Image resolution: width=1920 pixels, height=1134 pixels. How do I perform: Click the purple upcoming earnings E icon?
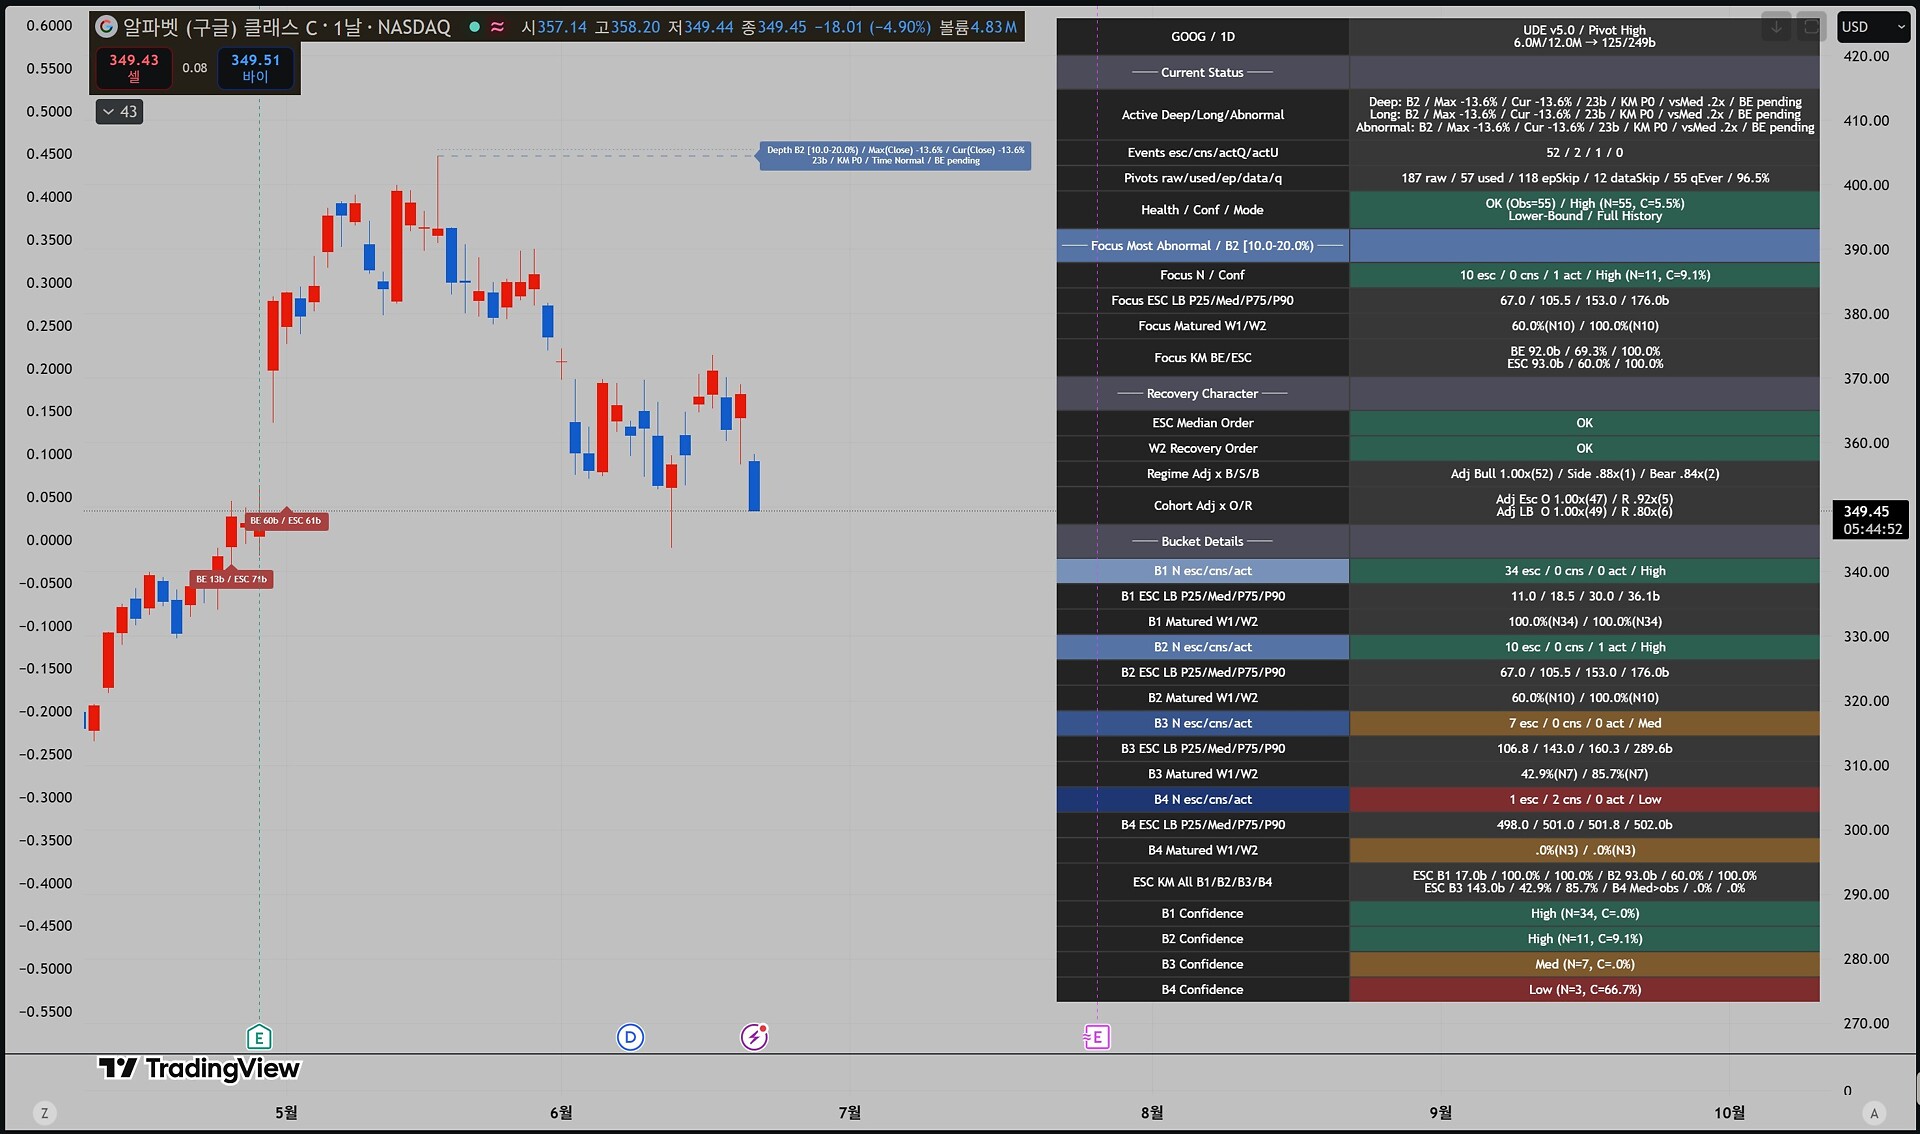point(1097,1037)
